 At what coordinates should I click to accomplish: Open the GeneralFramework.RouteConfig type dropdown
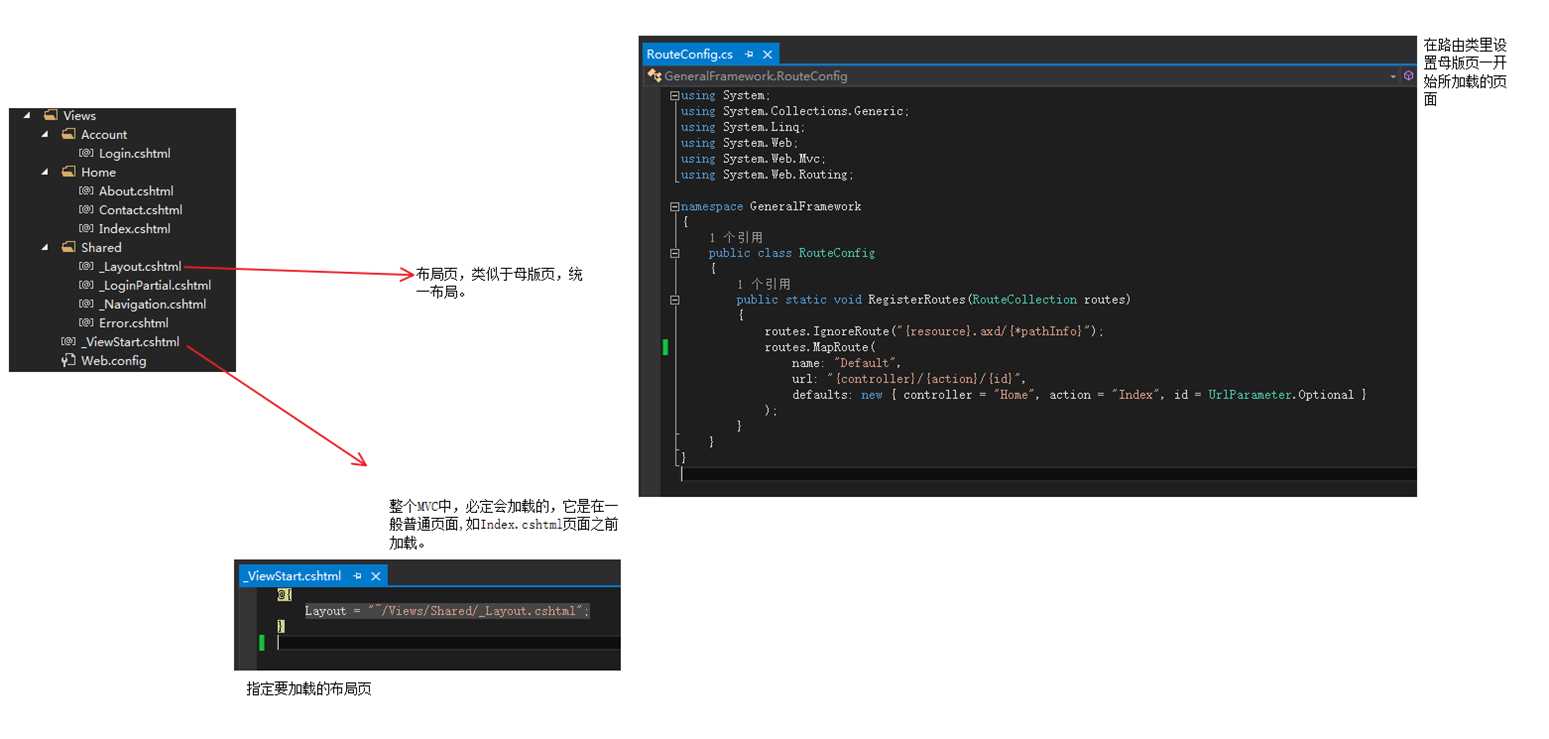coord(1024,76)
